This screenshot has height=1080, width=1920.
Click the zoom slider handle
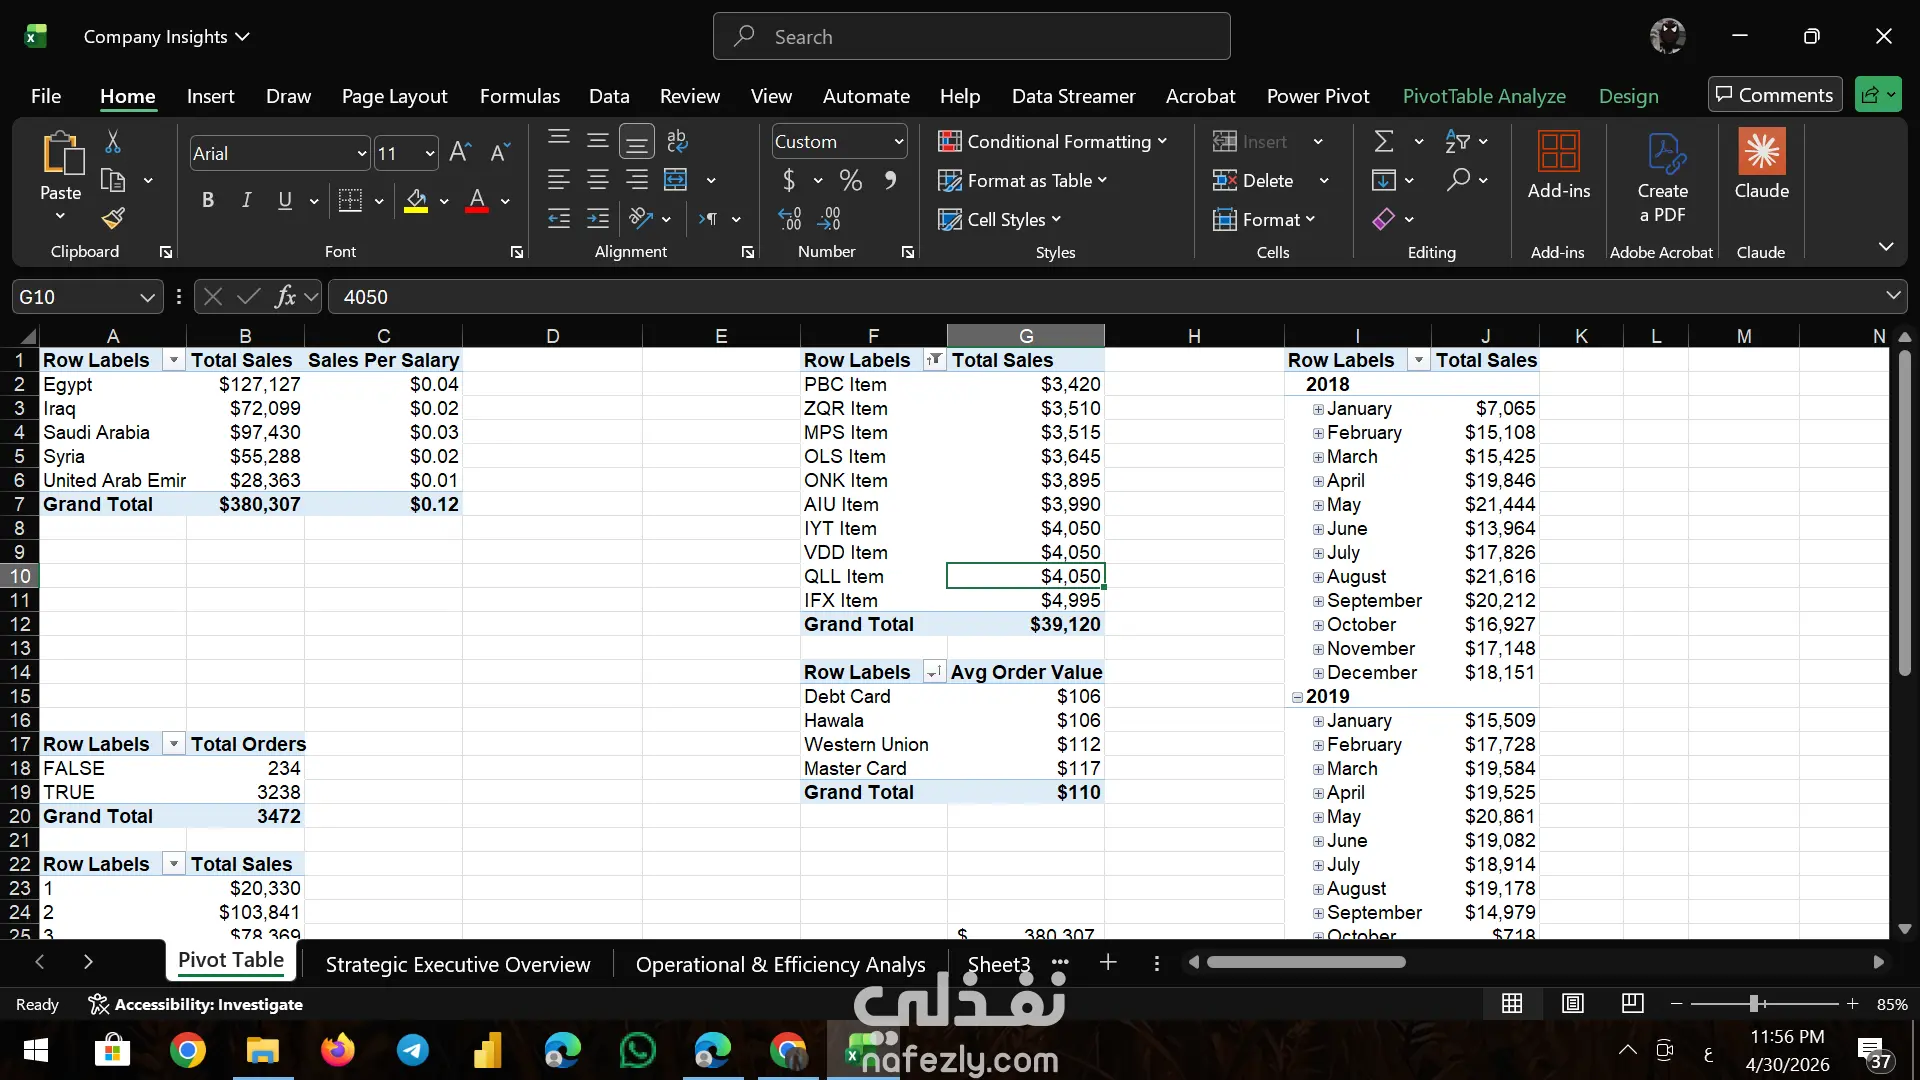[1754, 1003]
